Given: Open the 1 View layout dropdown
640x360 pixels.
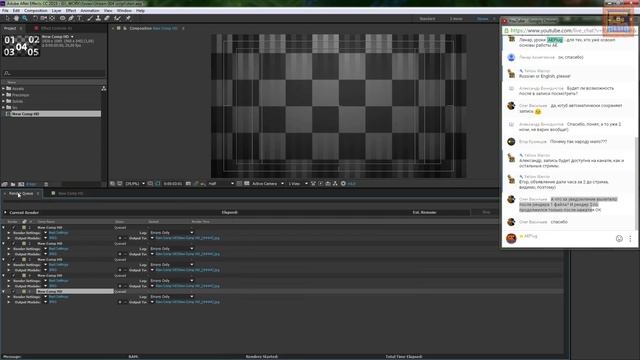Looking at the screenshot, I should [x=298, y=184].
